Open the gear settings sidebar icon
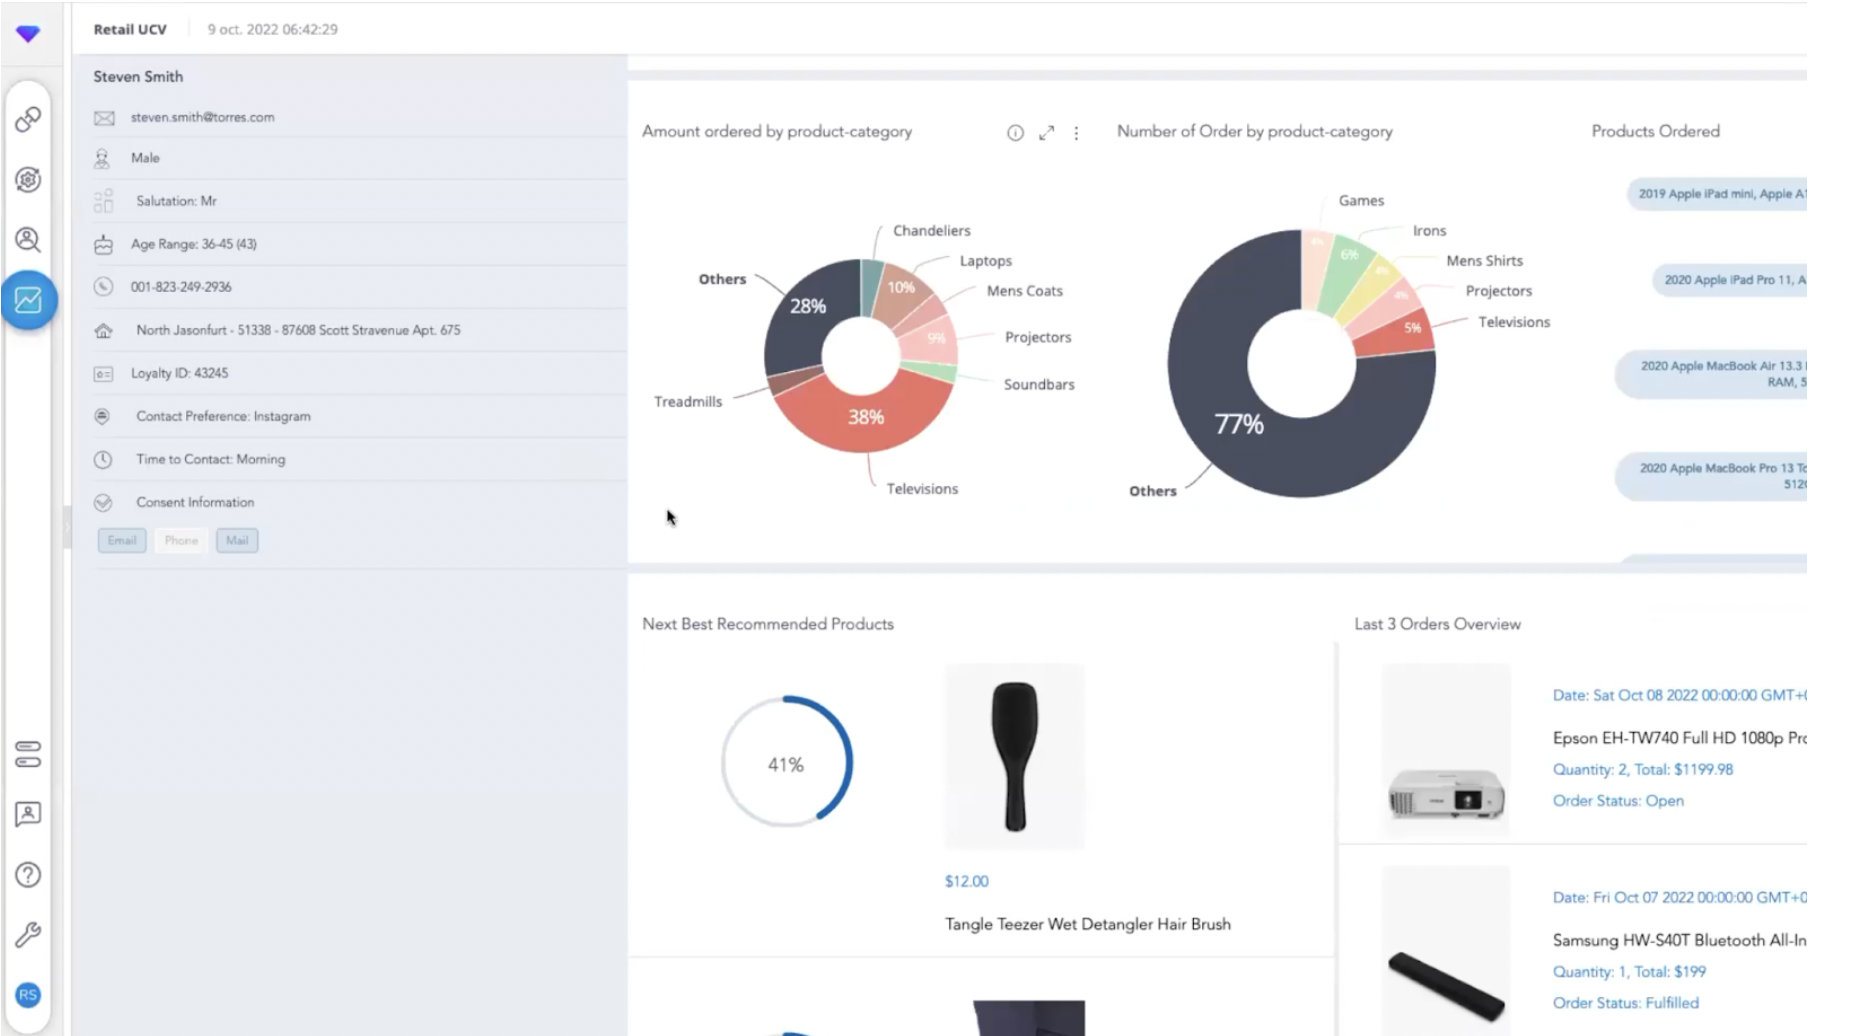 click(x=28, y=180)
